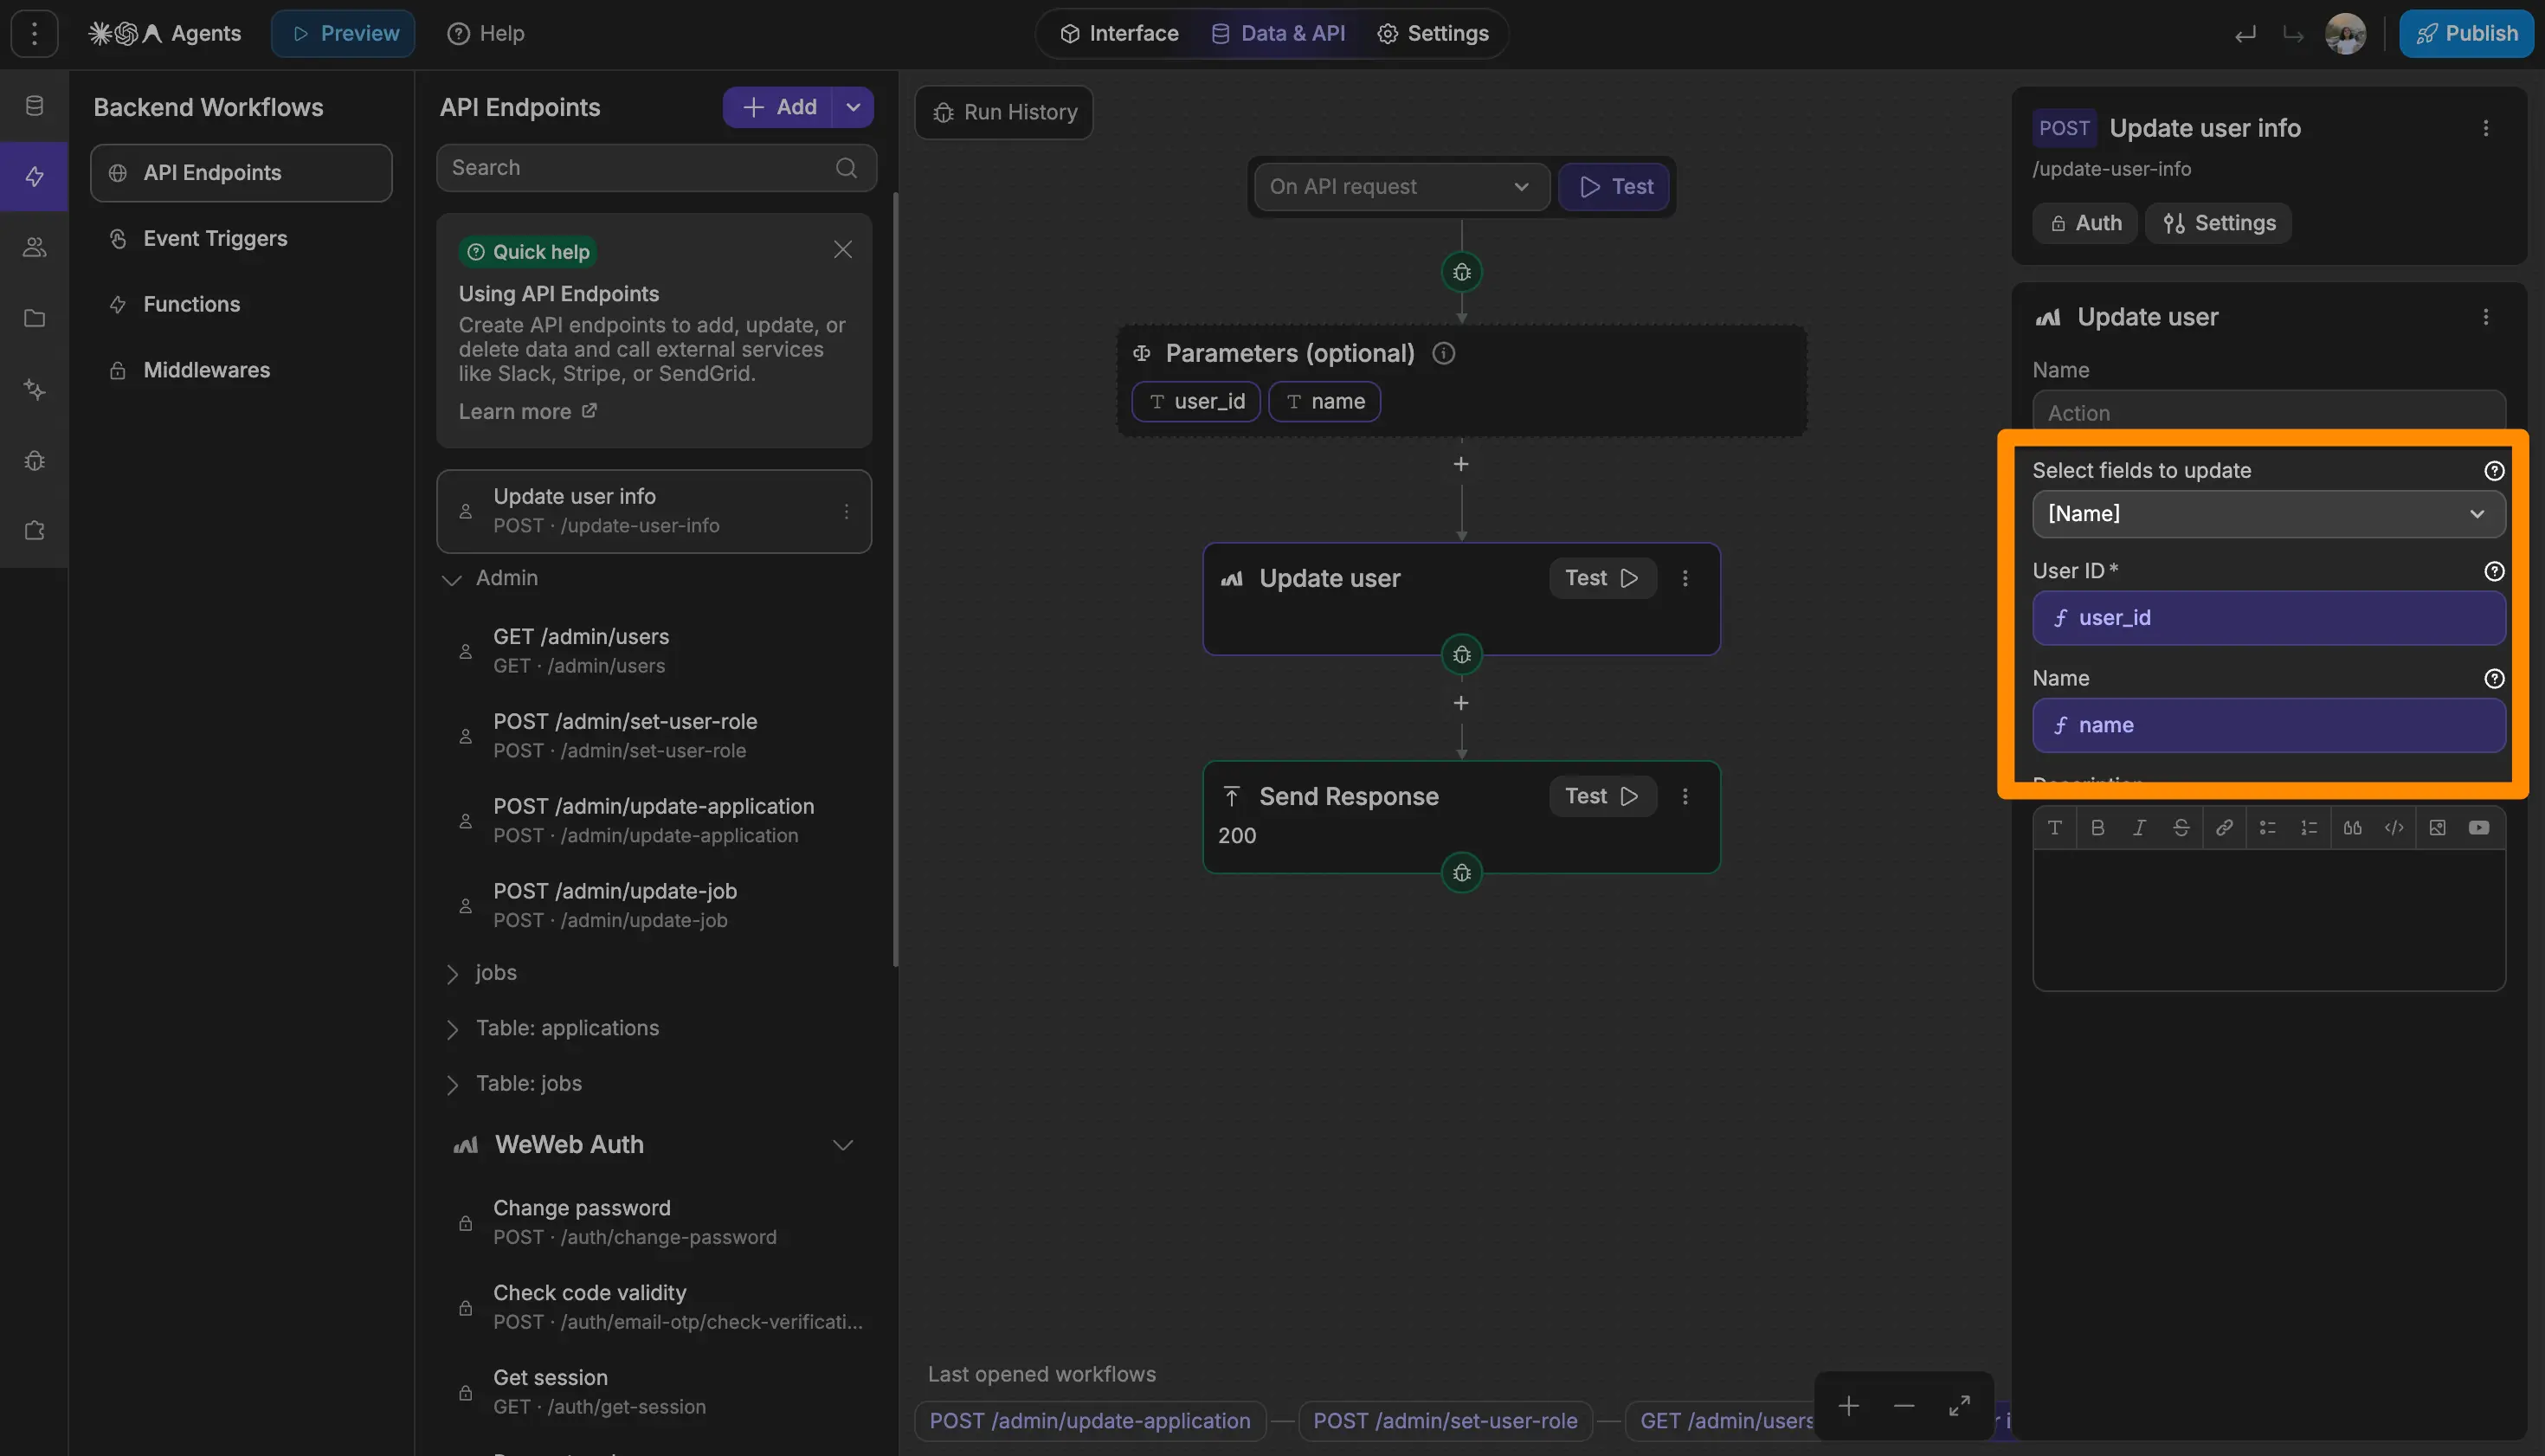
Task: Click the code block icon in editor toolbar
Action: (x=2394, y=827)
